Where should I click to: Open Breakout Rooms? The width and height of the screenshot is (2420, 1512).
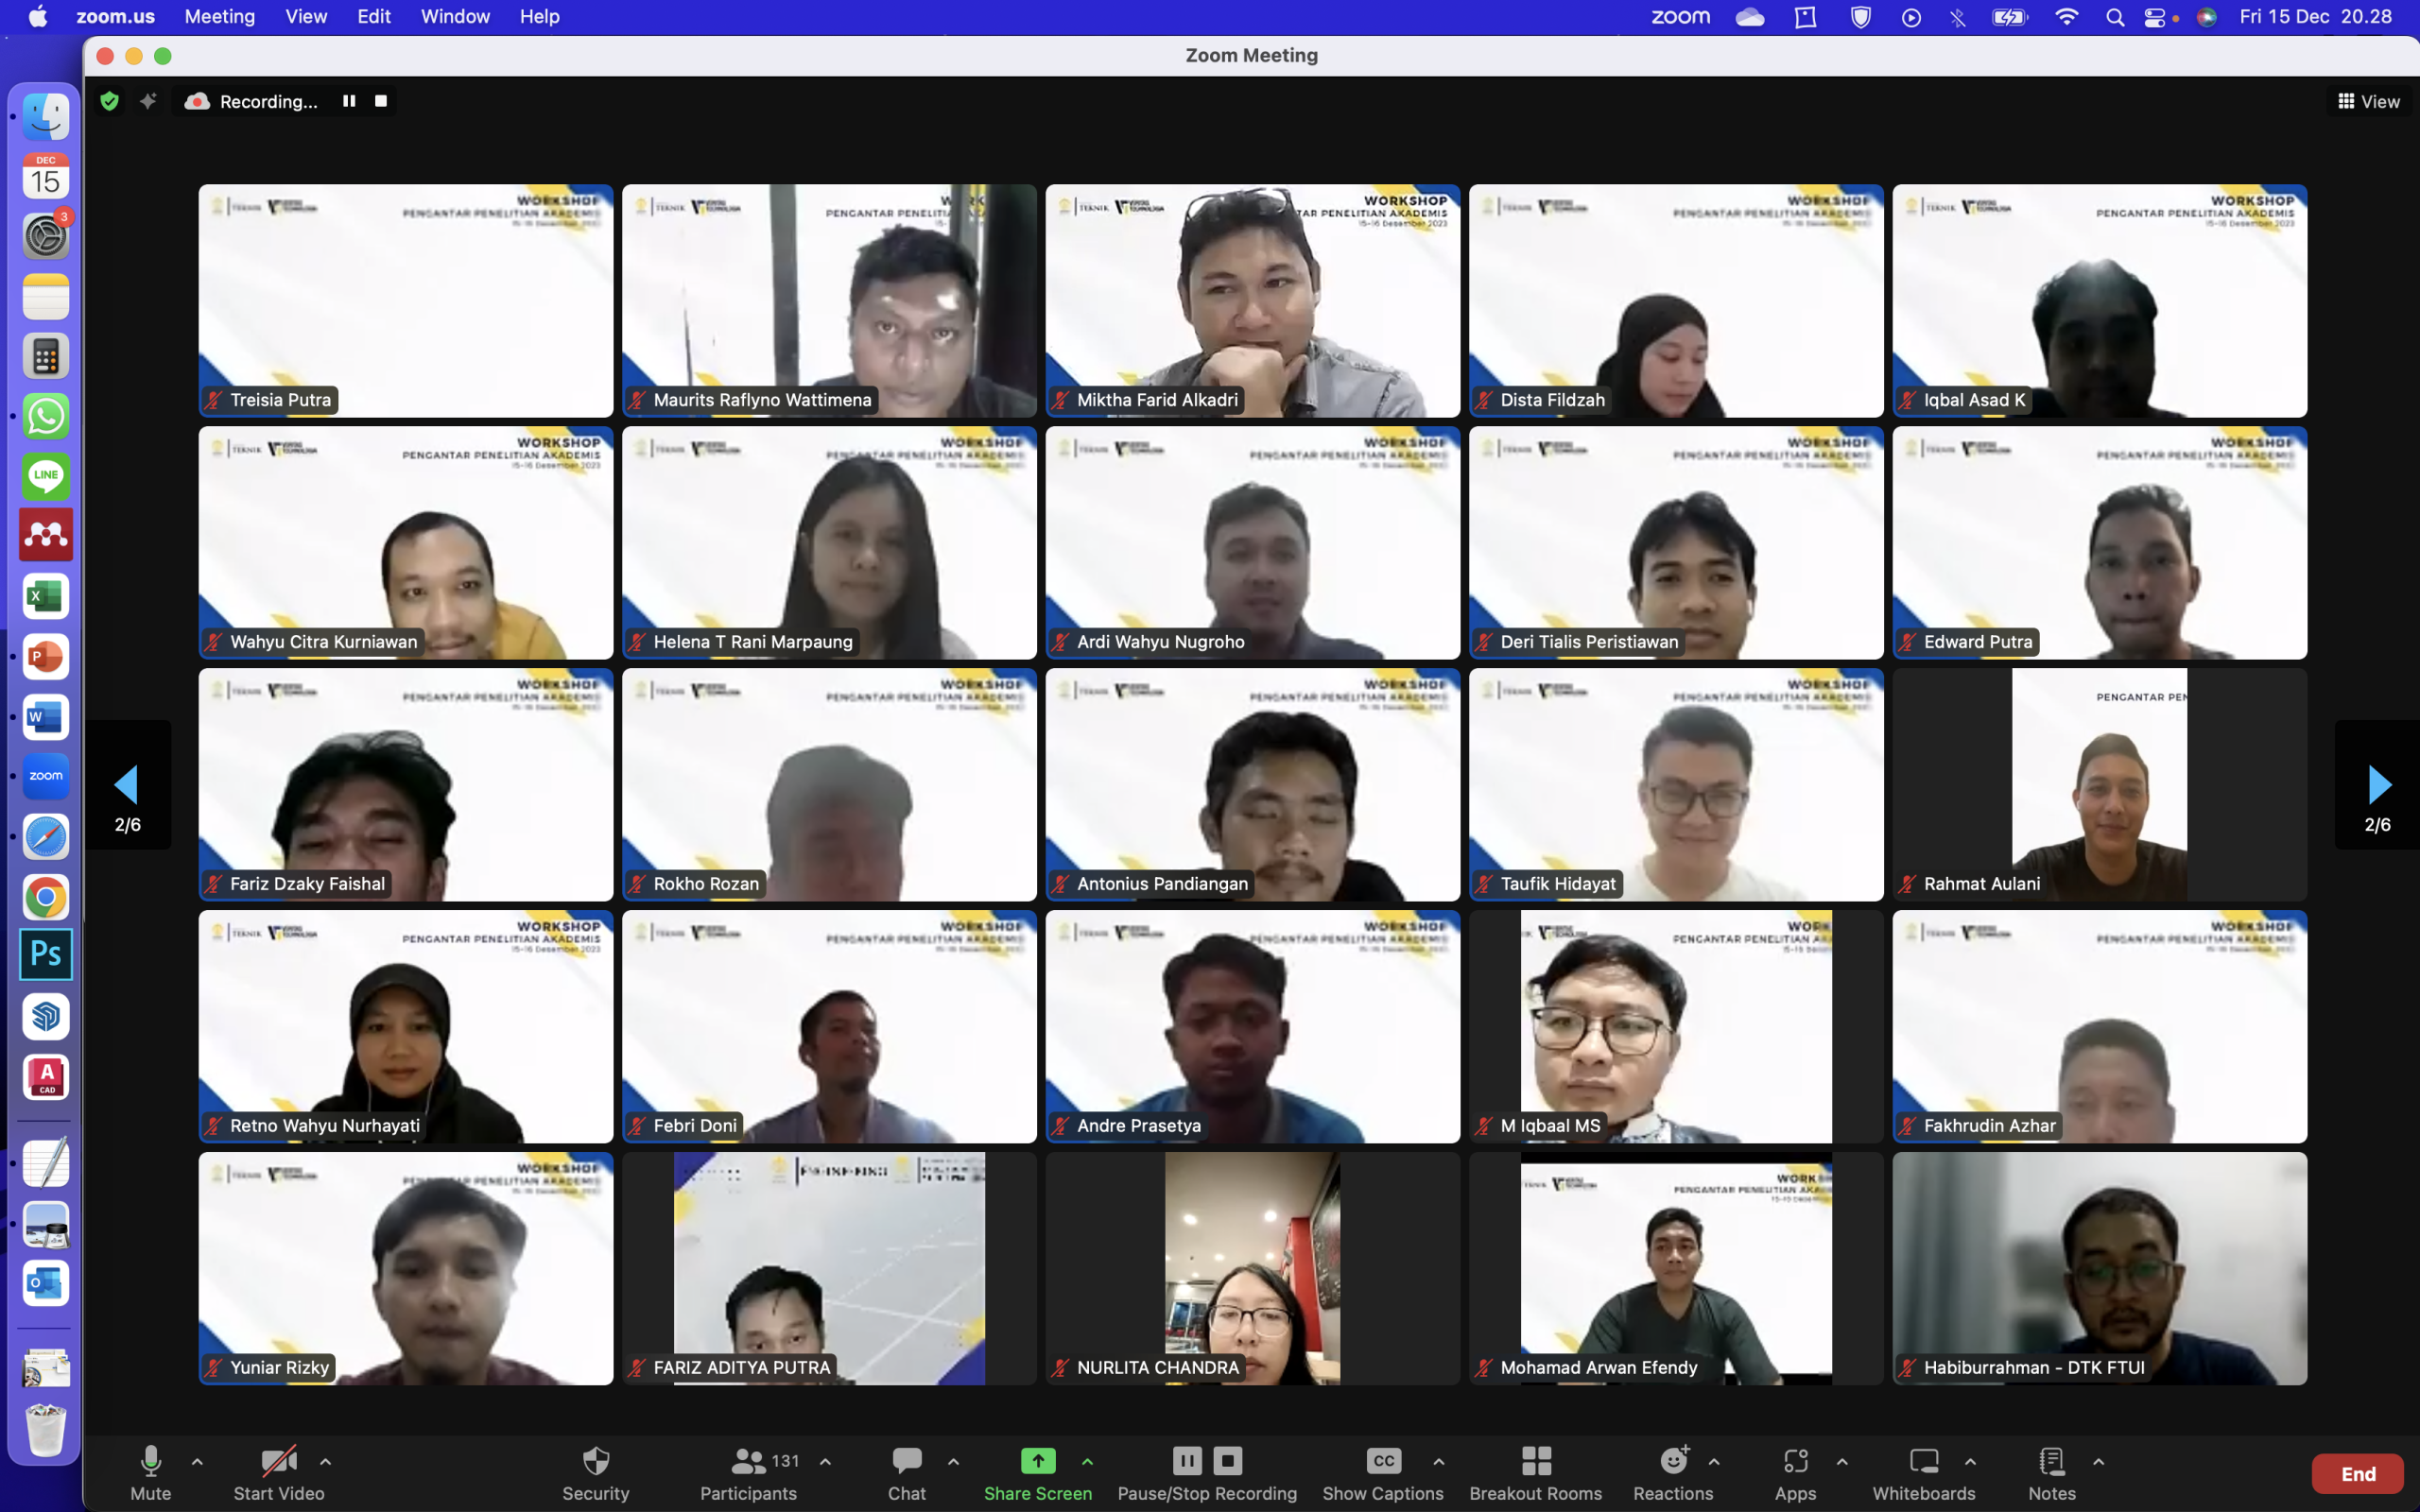1535,1472
